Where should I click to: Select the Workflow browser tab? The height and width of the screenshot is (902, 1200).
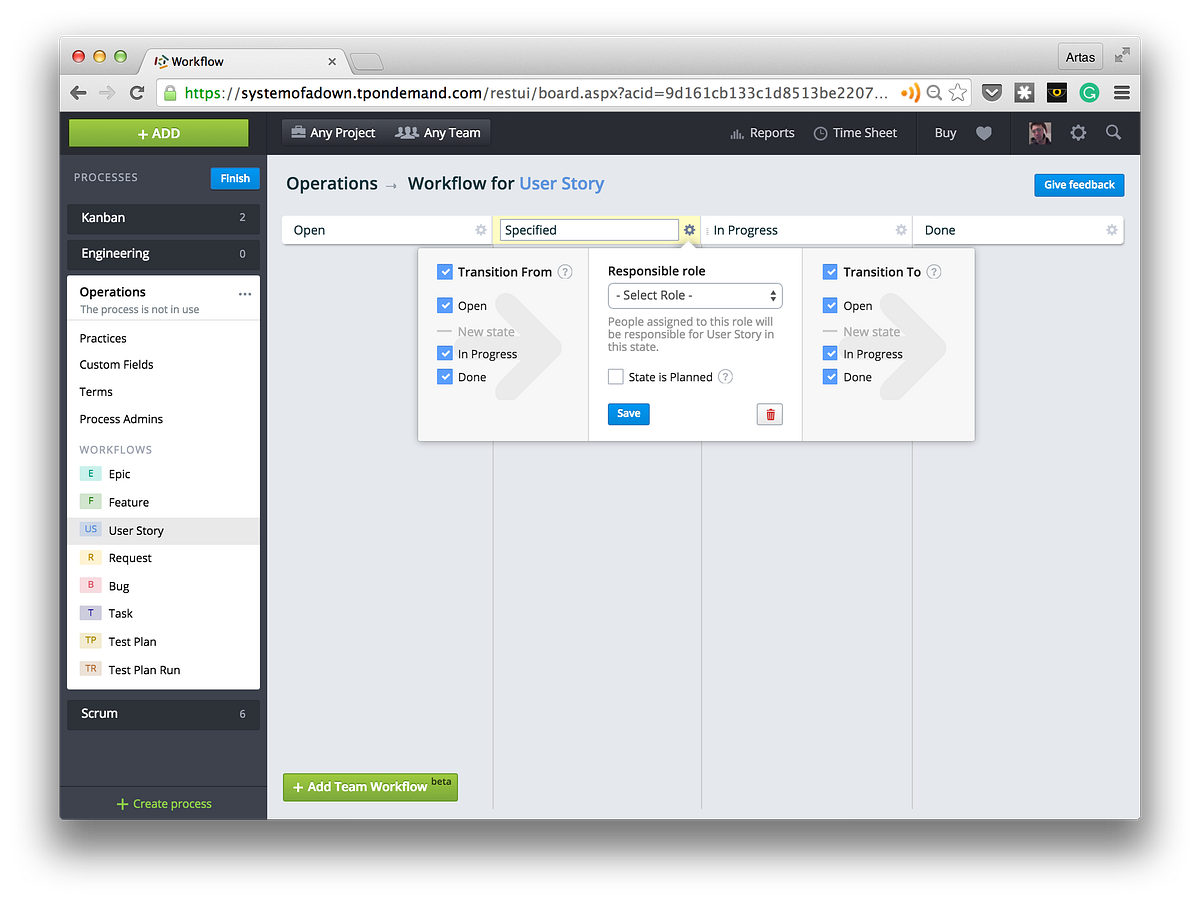click(x=245, y=61)
